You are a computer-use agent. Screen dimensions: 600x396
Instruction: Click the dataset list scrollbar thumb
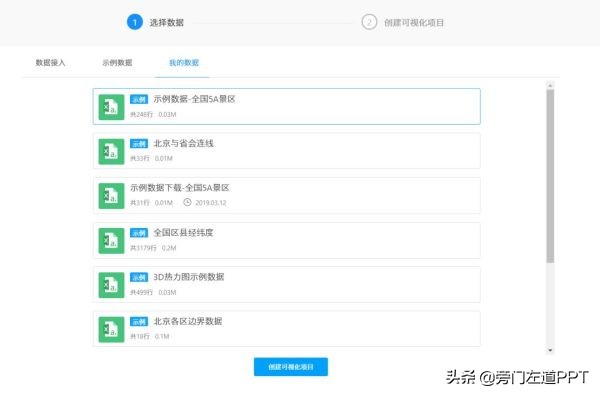point(550,176)
